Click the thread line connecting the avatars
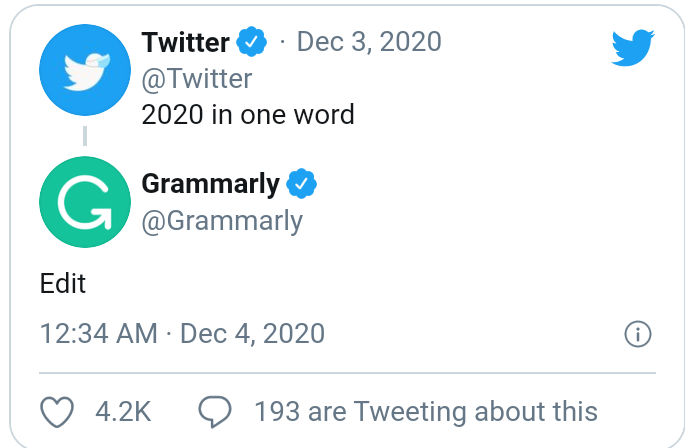Image resolution: width=698 pixels, height=448 pixels. 84,135
